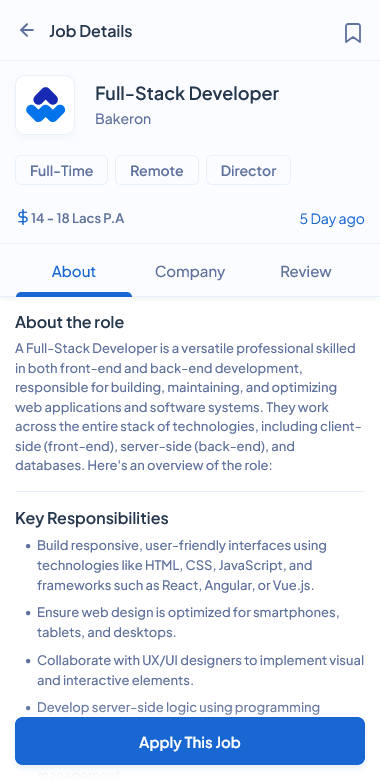Bookmark this job with the bookmark icon
This screenshot has width=380, height=780.
coord(353,33)
